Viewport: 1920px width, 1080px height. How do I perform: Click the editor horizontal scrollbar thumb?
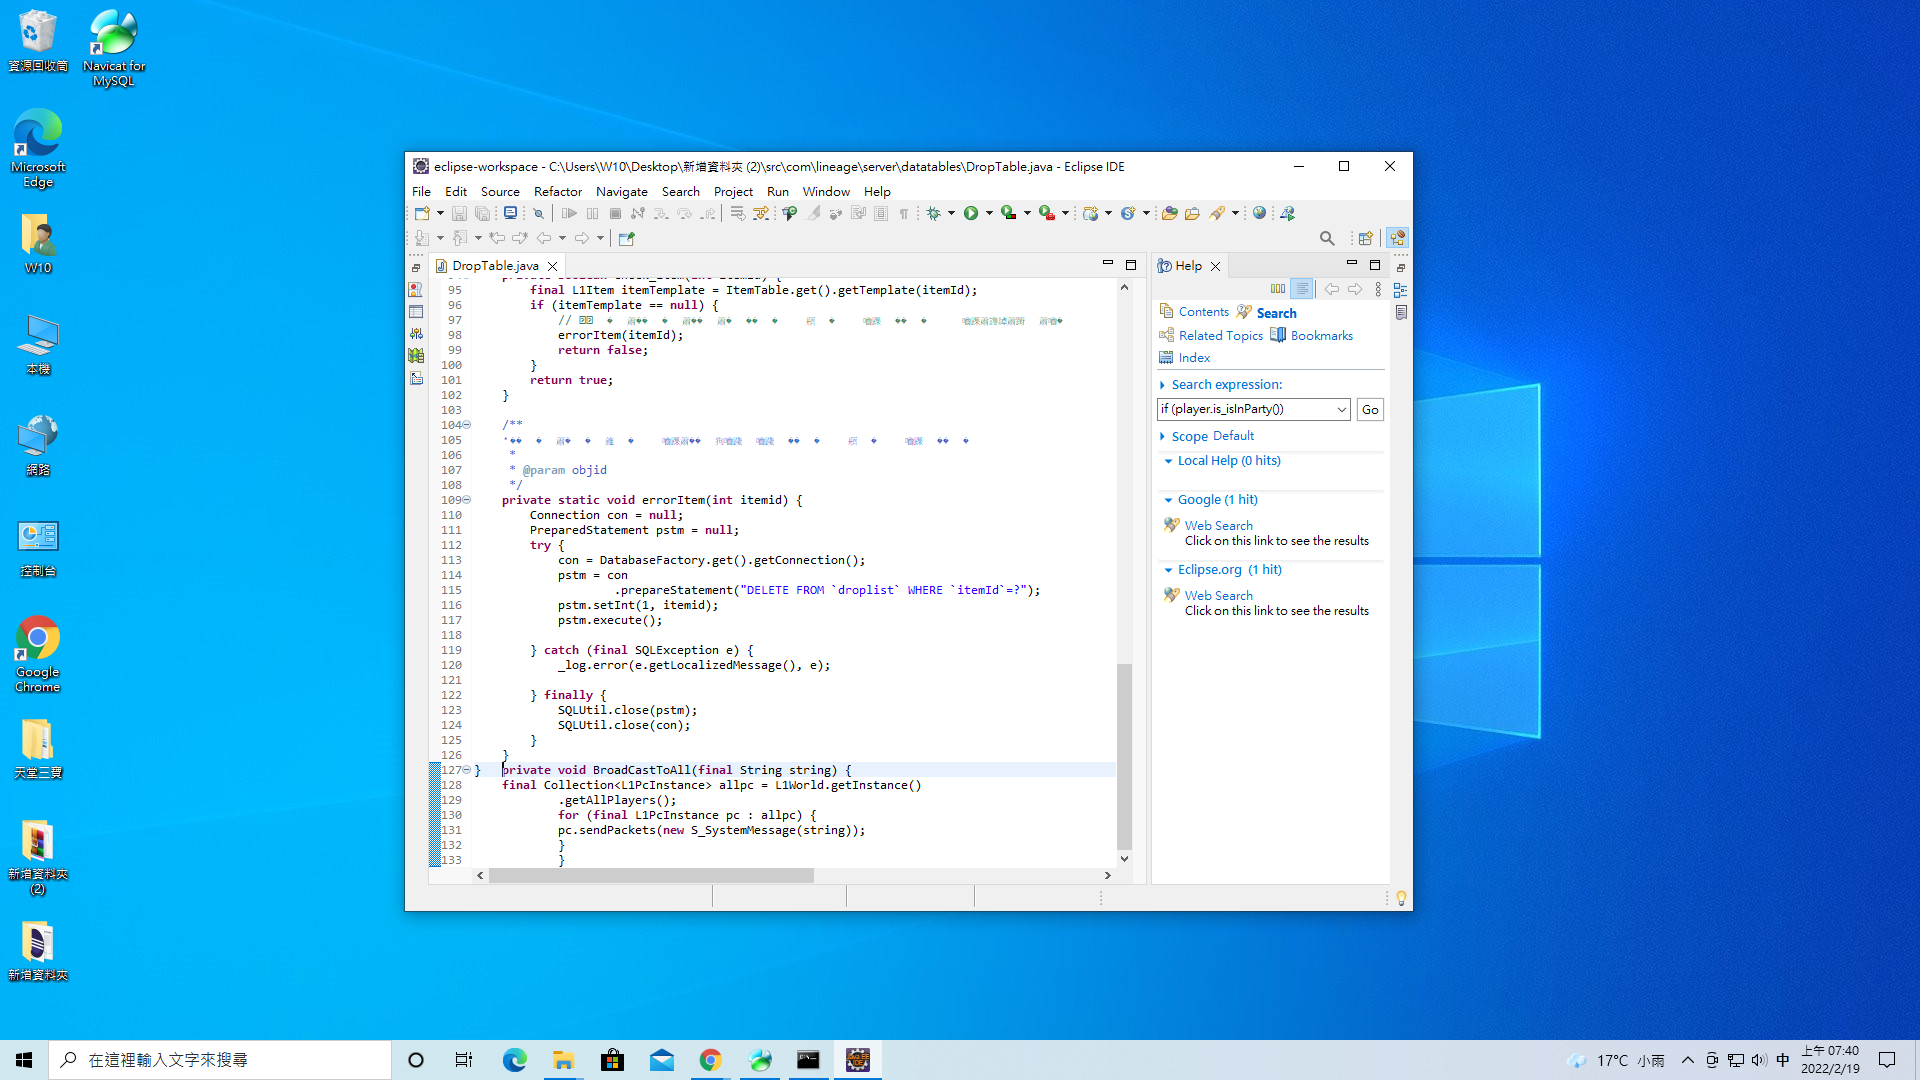pyautogui.click(x=651, y=875)
